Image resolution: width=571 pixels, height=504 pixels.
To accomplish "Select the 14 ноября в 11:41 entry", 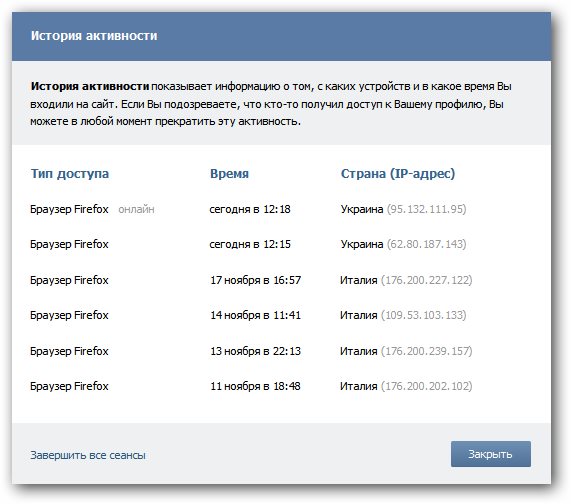I will [x=256, y=315].
